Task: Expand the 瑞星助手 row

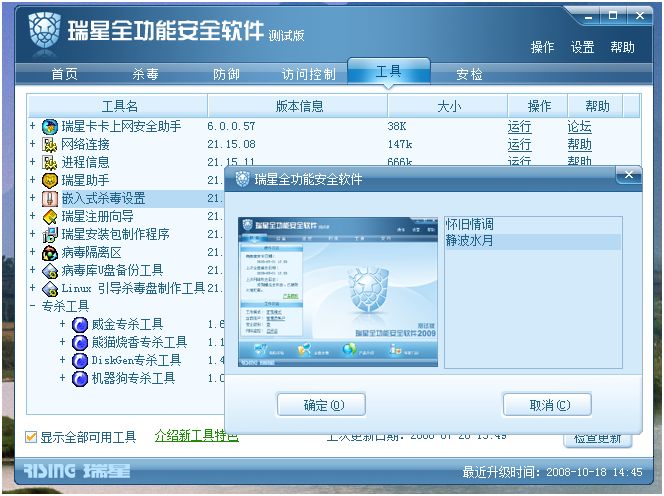Action: [33, 180]
